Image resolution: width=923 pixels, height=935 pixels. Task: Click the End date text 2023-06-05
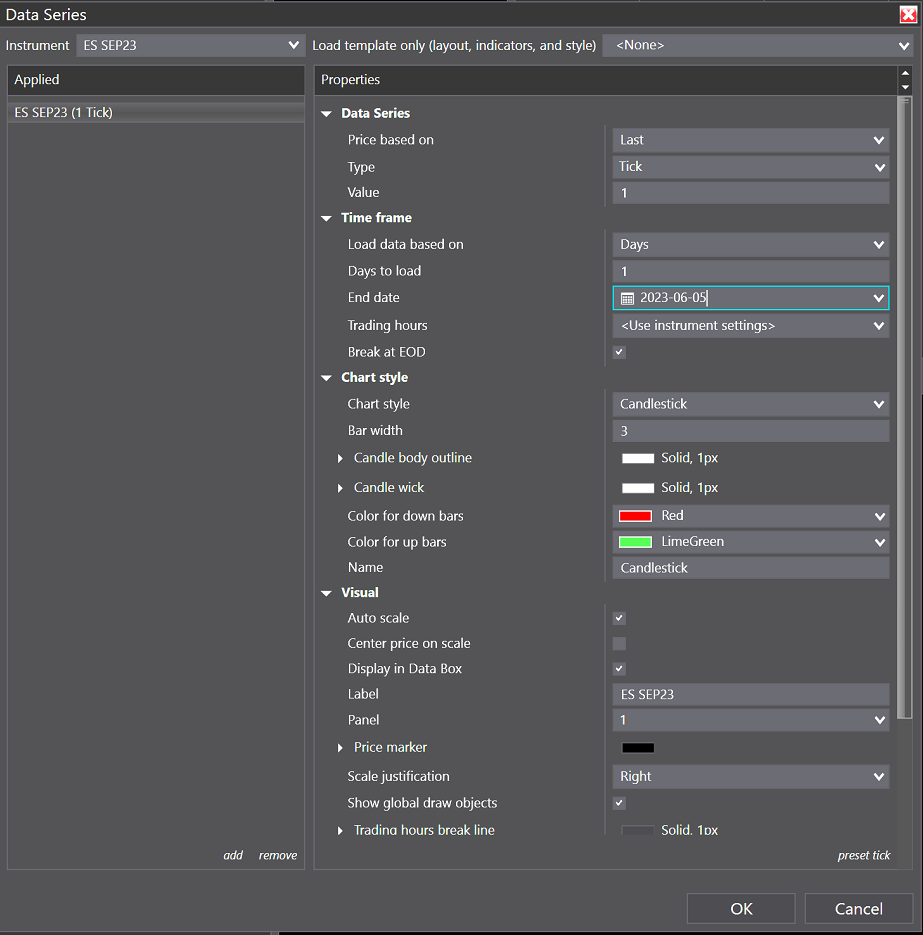[673, 298]
